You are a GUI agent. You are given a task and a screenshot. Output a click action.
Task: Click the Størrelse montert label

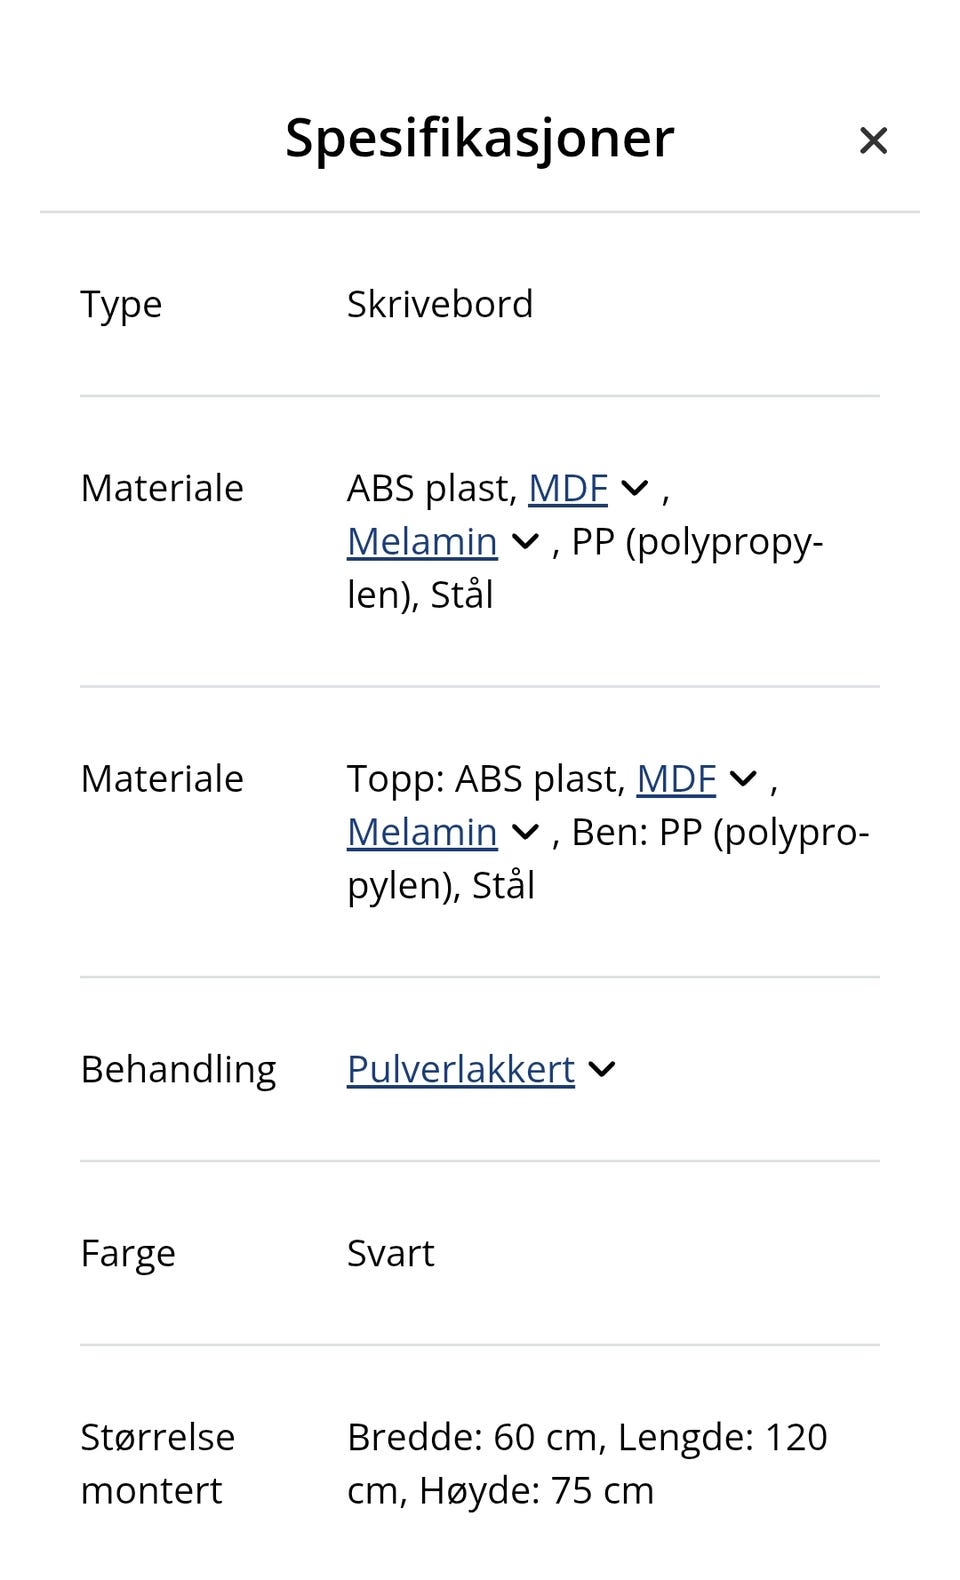pyautogui.click(x=158, y=1464)
